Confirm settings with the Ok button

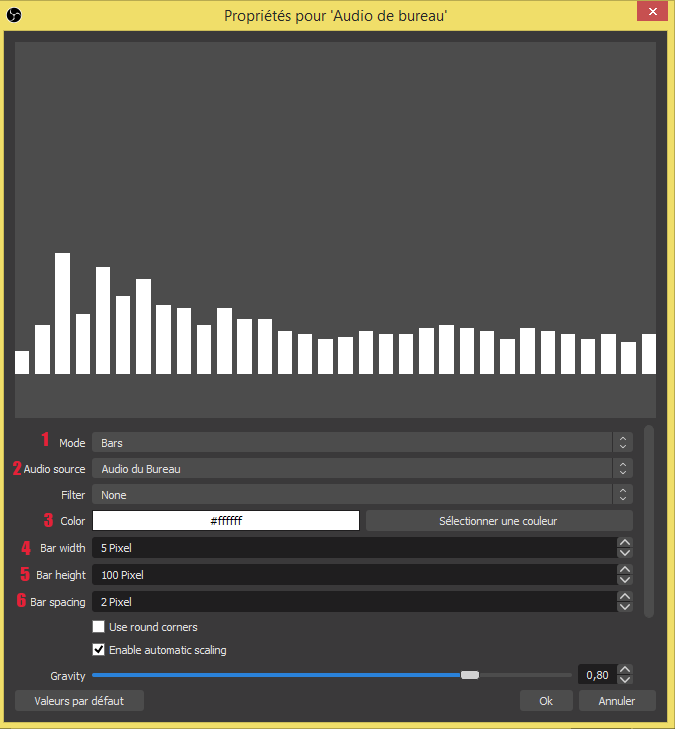pos(546,701)
